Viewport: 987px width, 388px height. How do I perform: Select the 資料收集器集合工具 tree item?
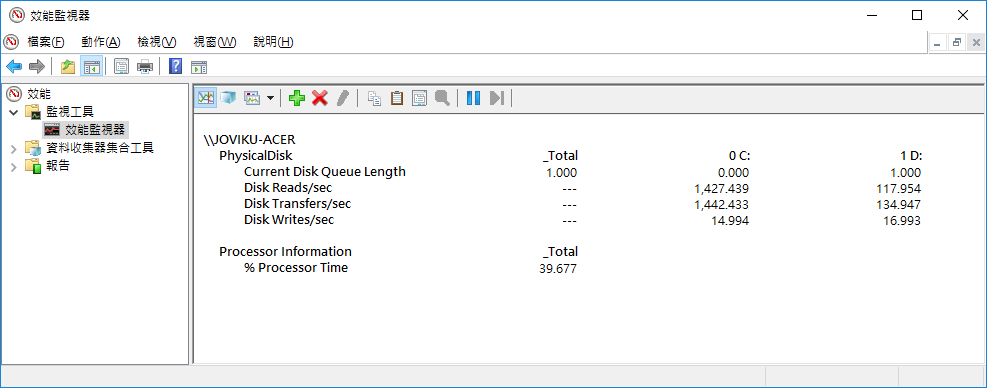(100, 148)
